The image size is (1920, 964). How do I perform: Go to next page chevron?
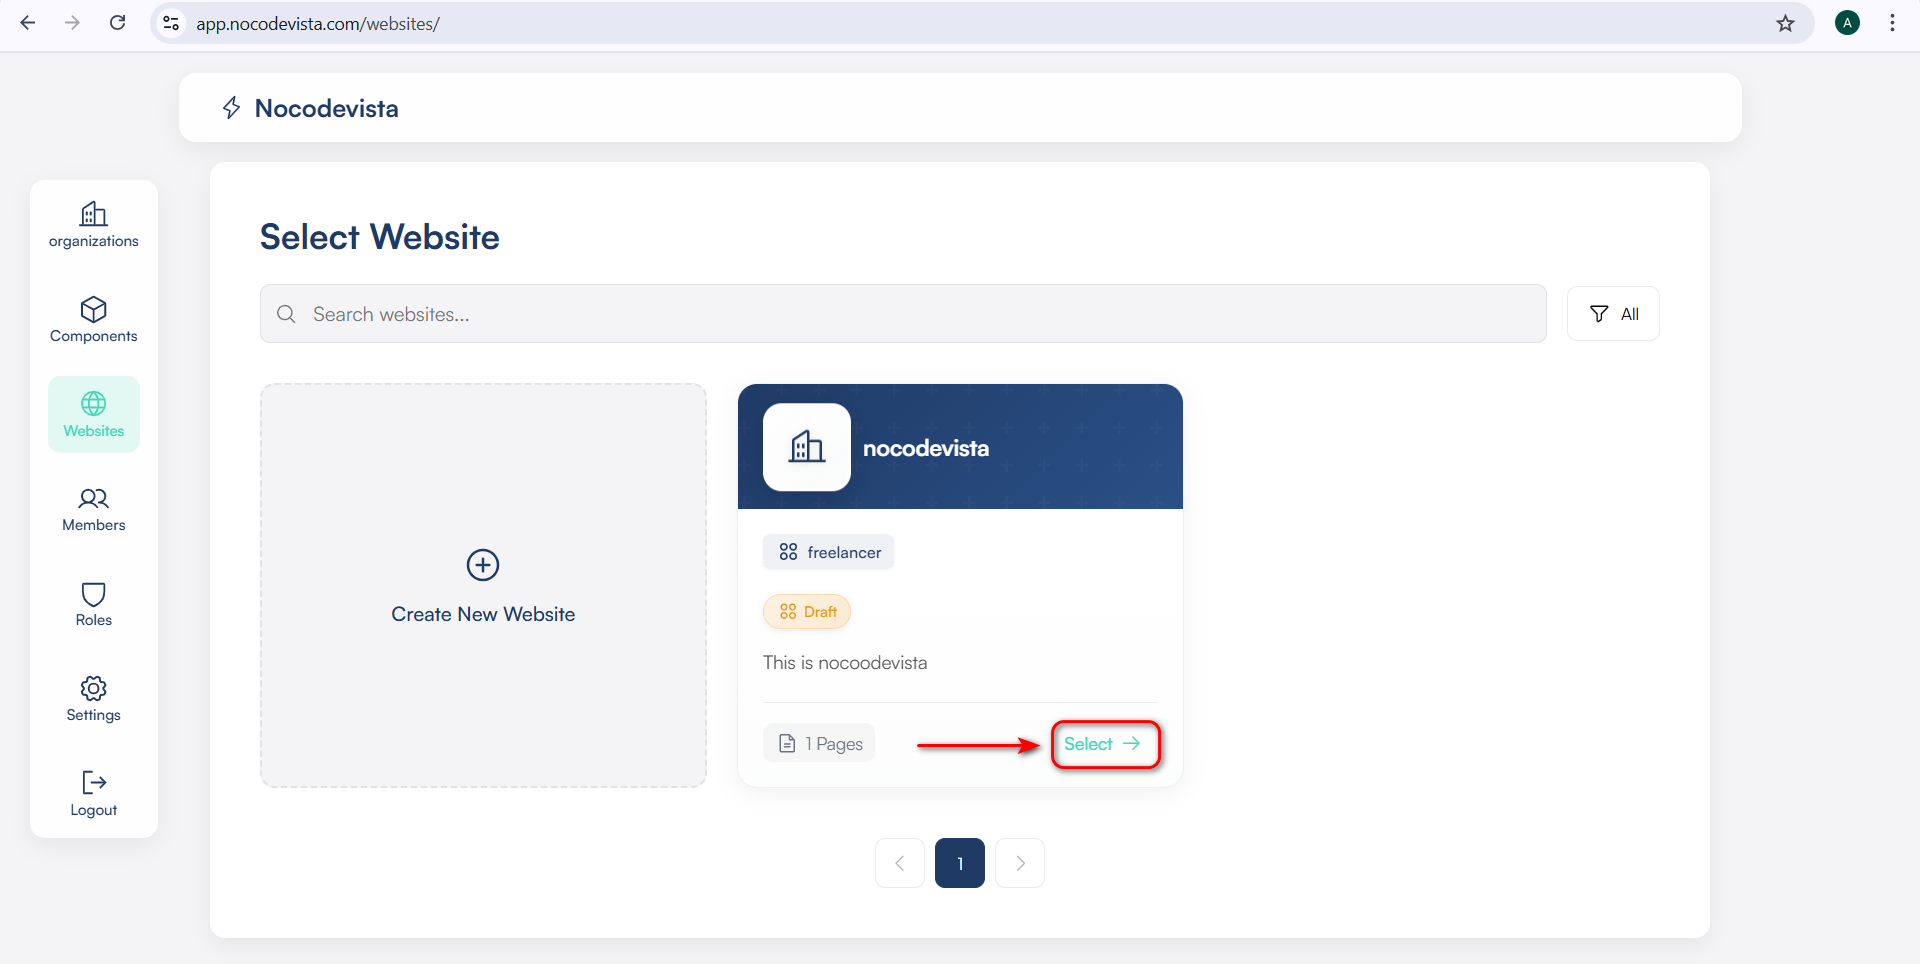pyautogui.click(x=1020, y=863)
